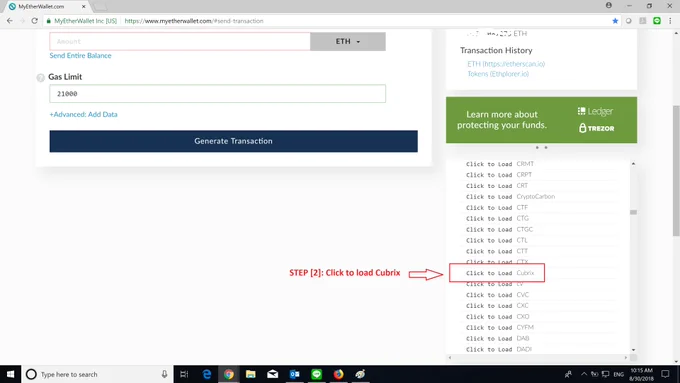Click token list scroll up arrow
The image size is (680, 383).
point(634,164)
